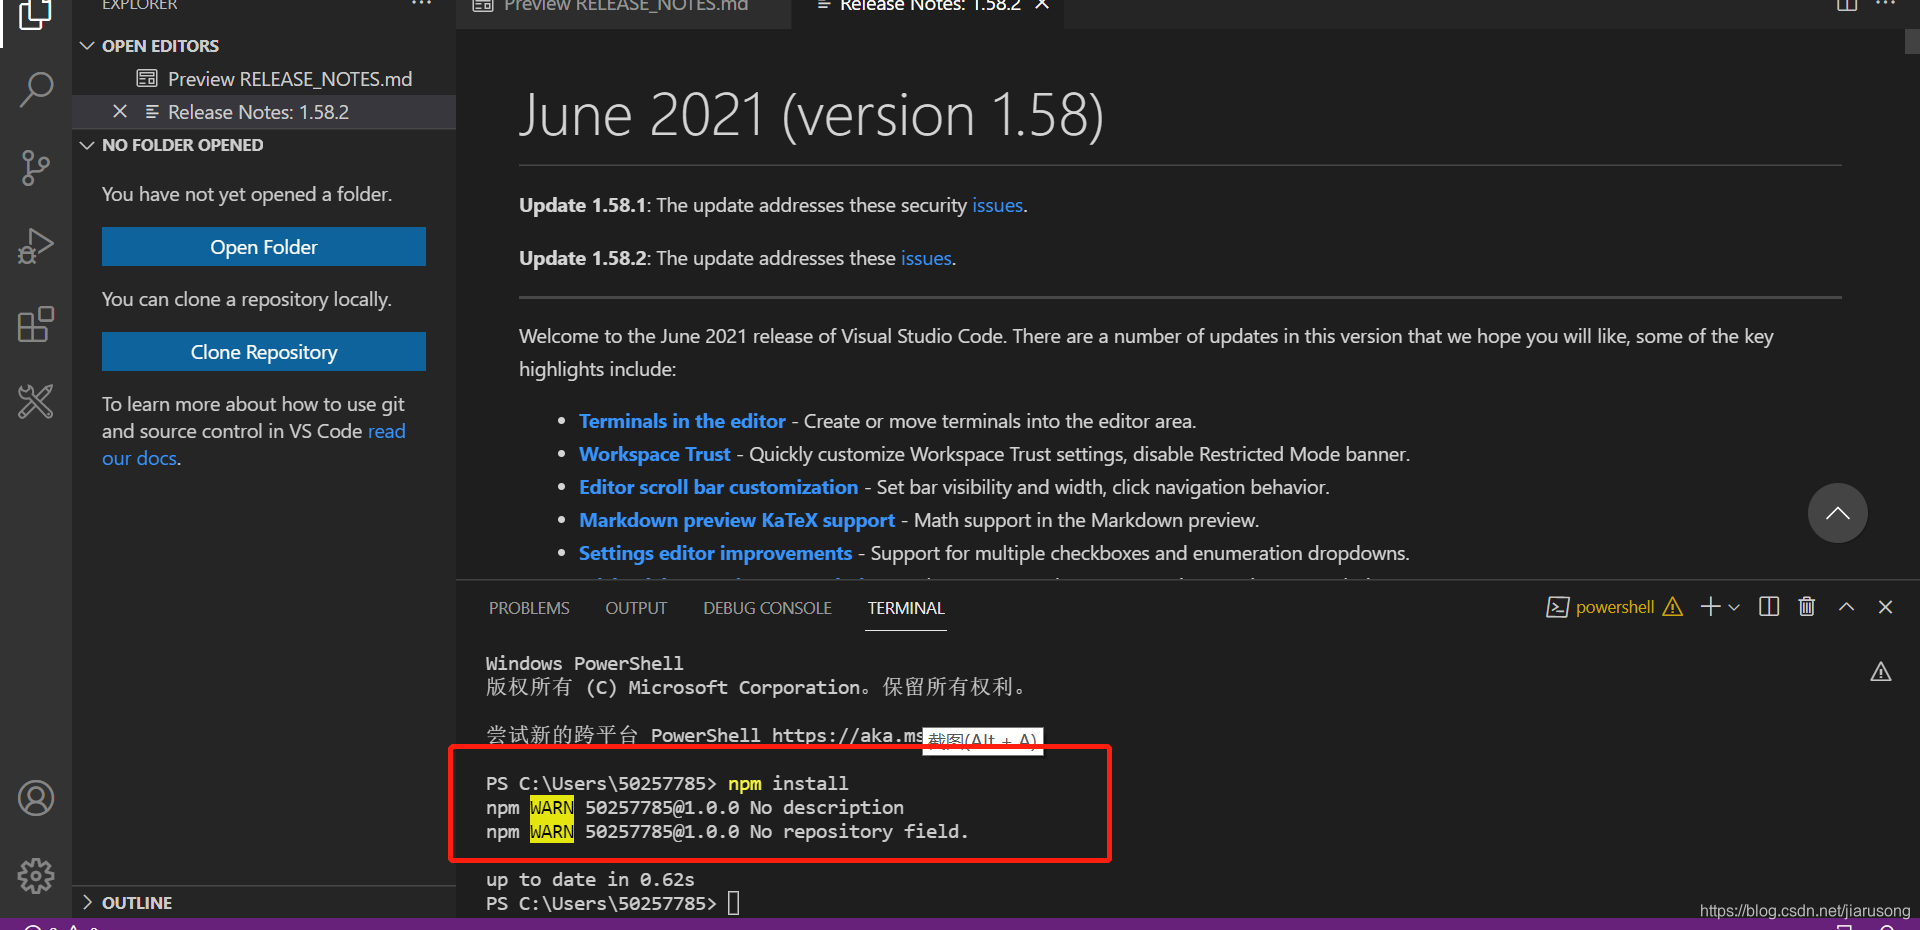This screenshot has height=930, width=1920.
Task: Create a new terminal with plus icon
Action: pos(1711,607)
